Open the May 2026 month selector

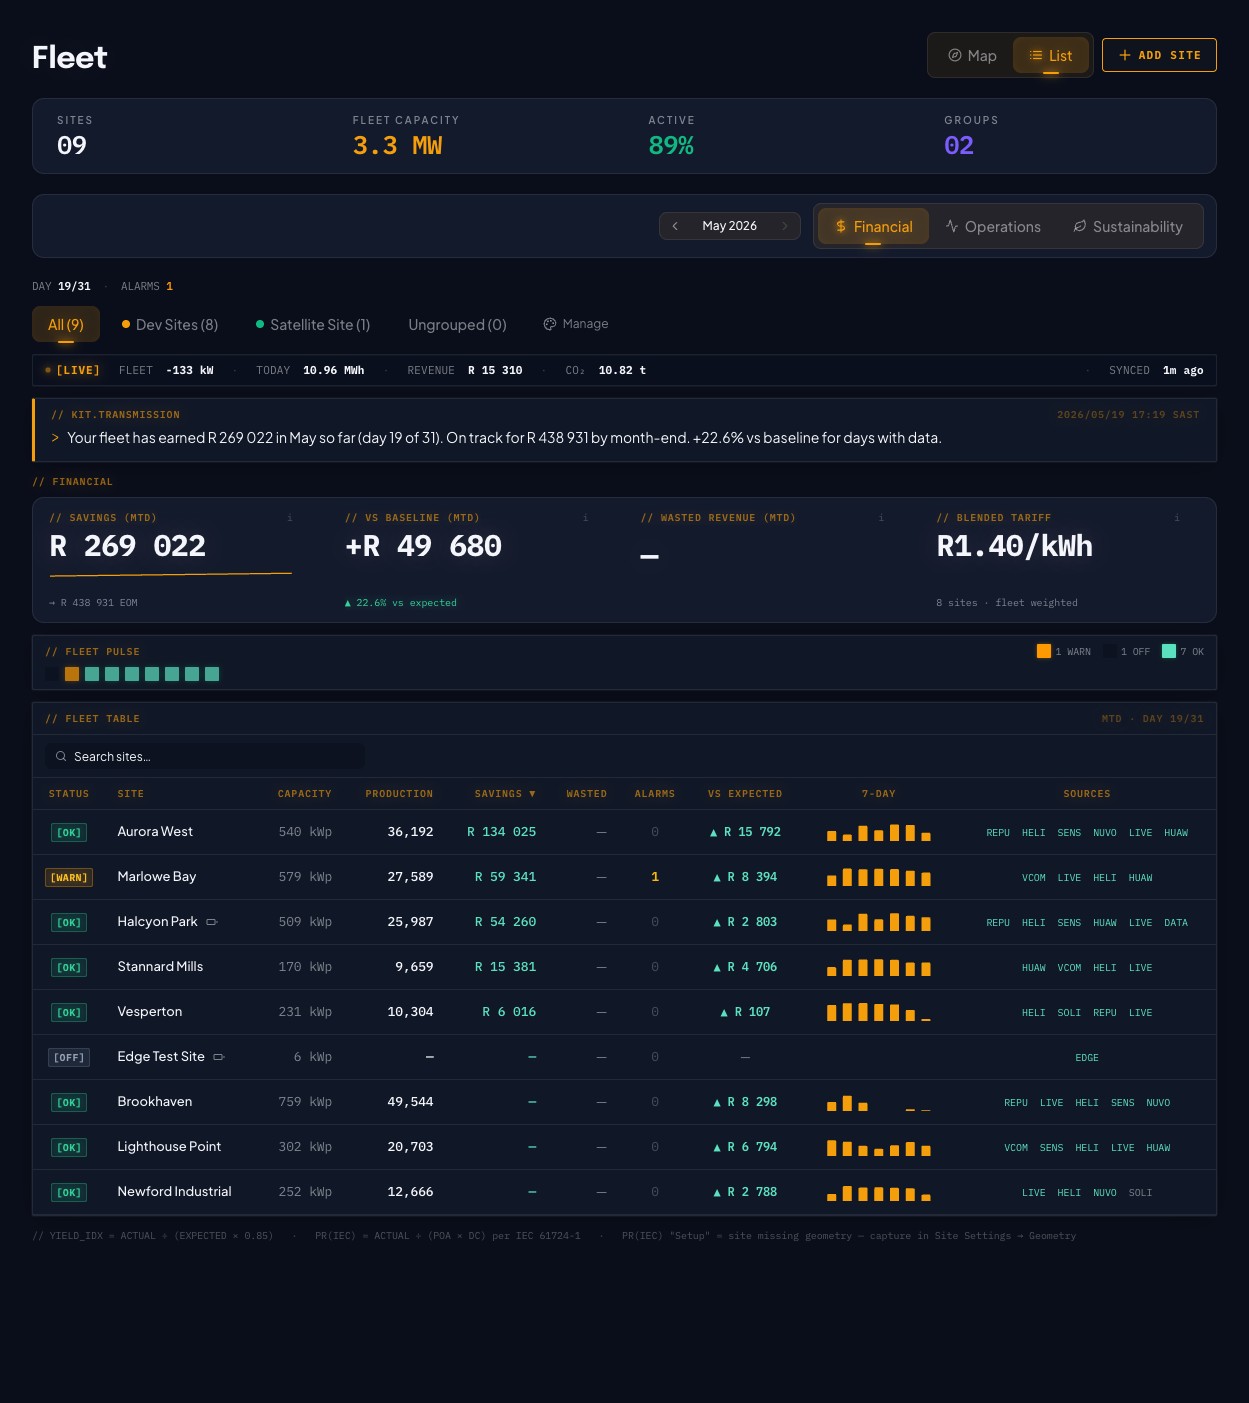(x=730, y=226)
